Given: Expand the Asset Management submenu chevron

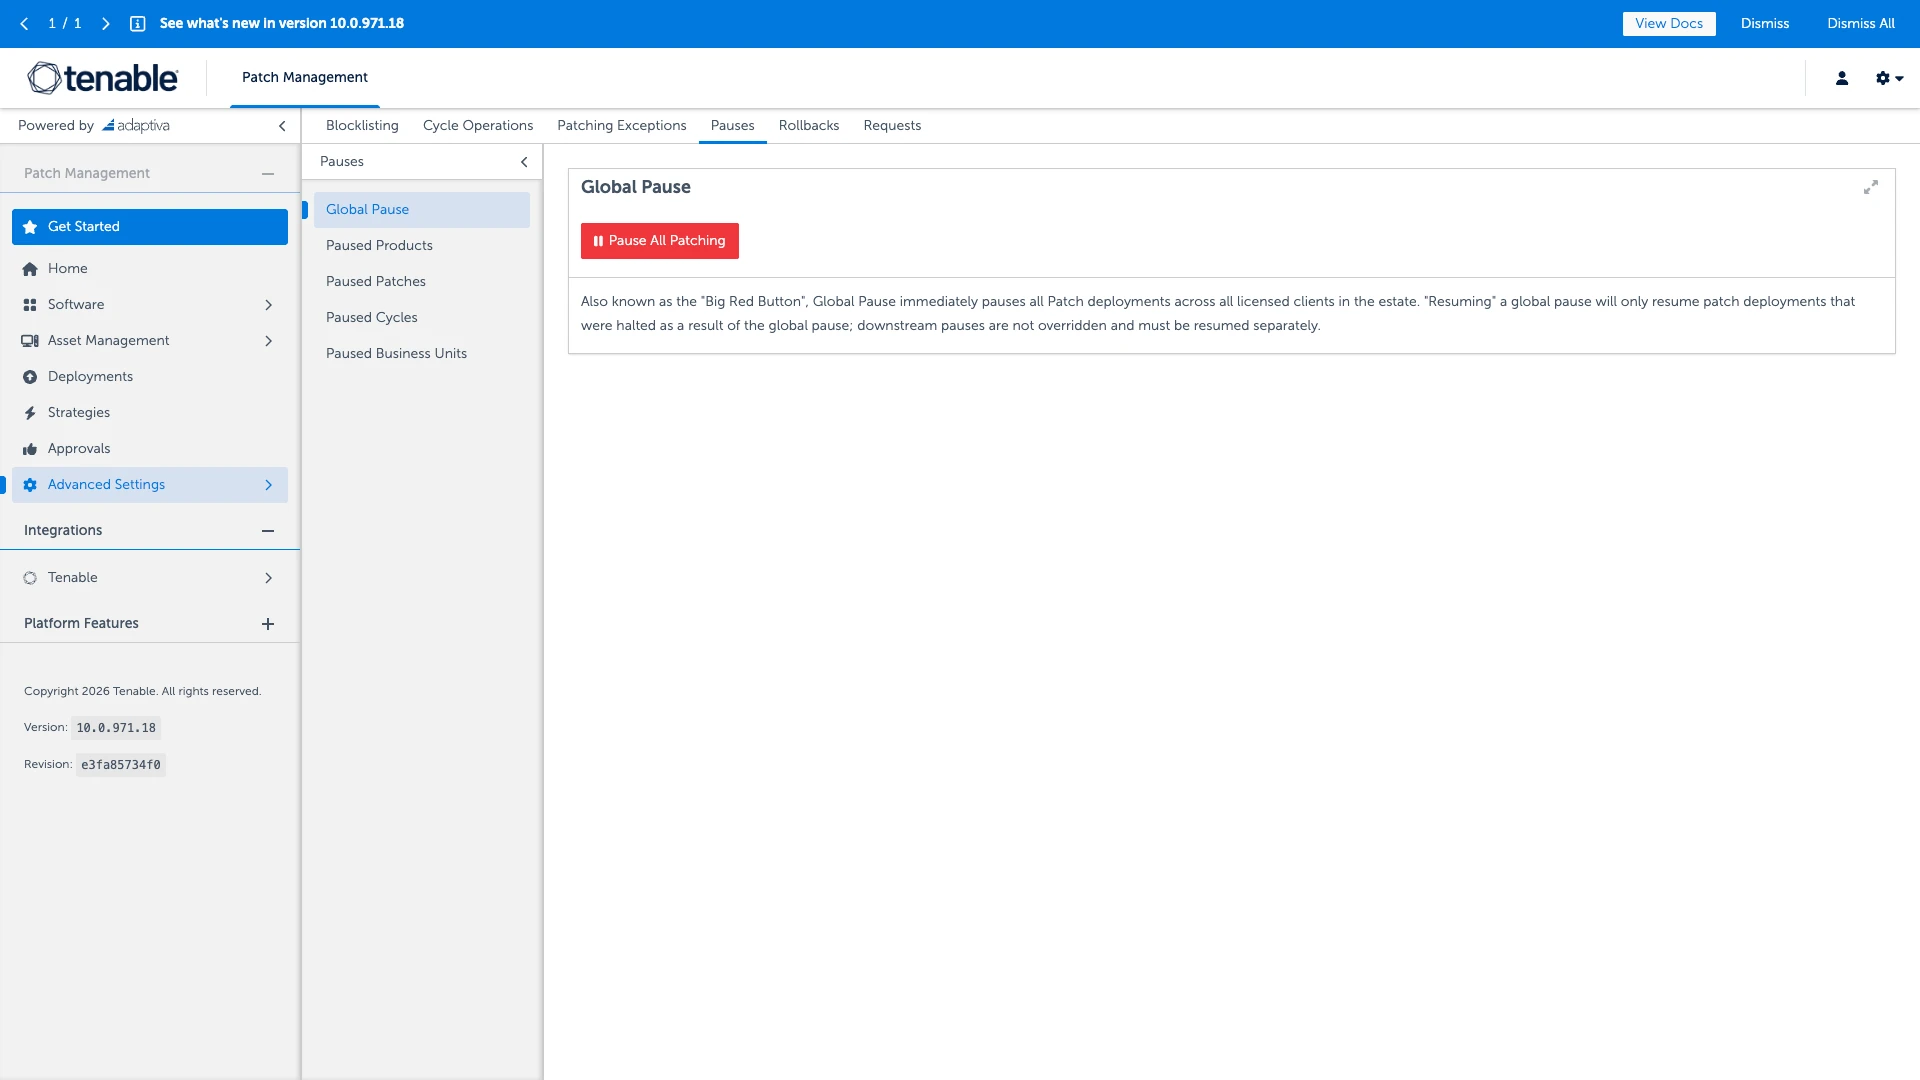Looking at the screenshot, I should coord(268,341).
